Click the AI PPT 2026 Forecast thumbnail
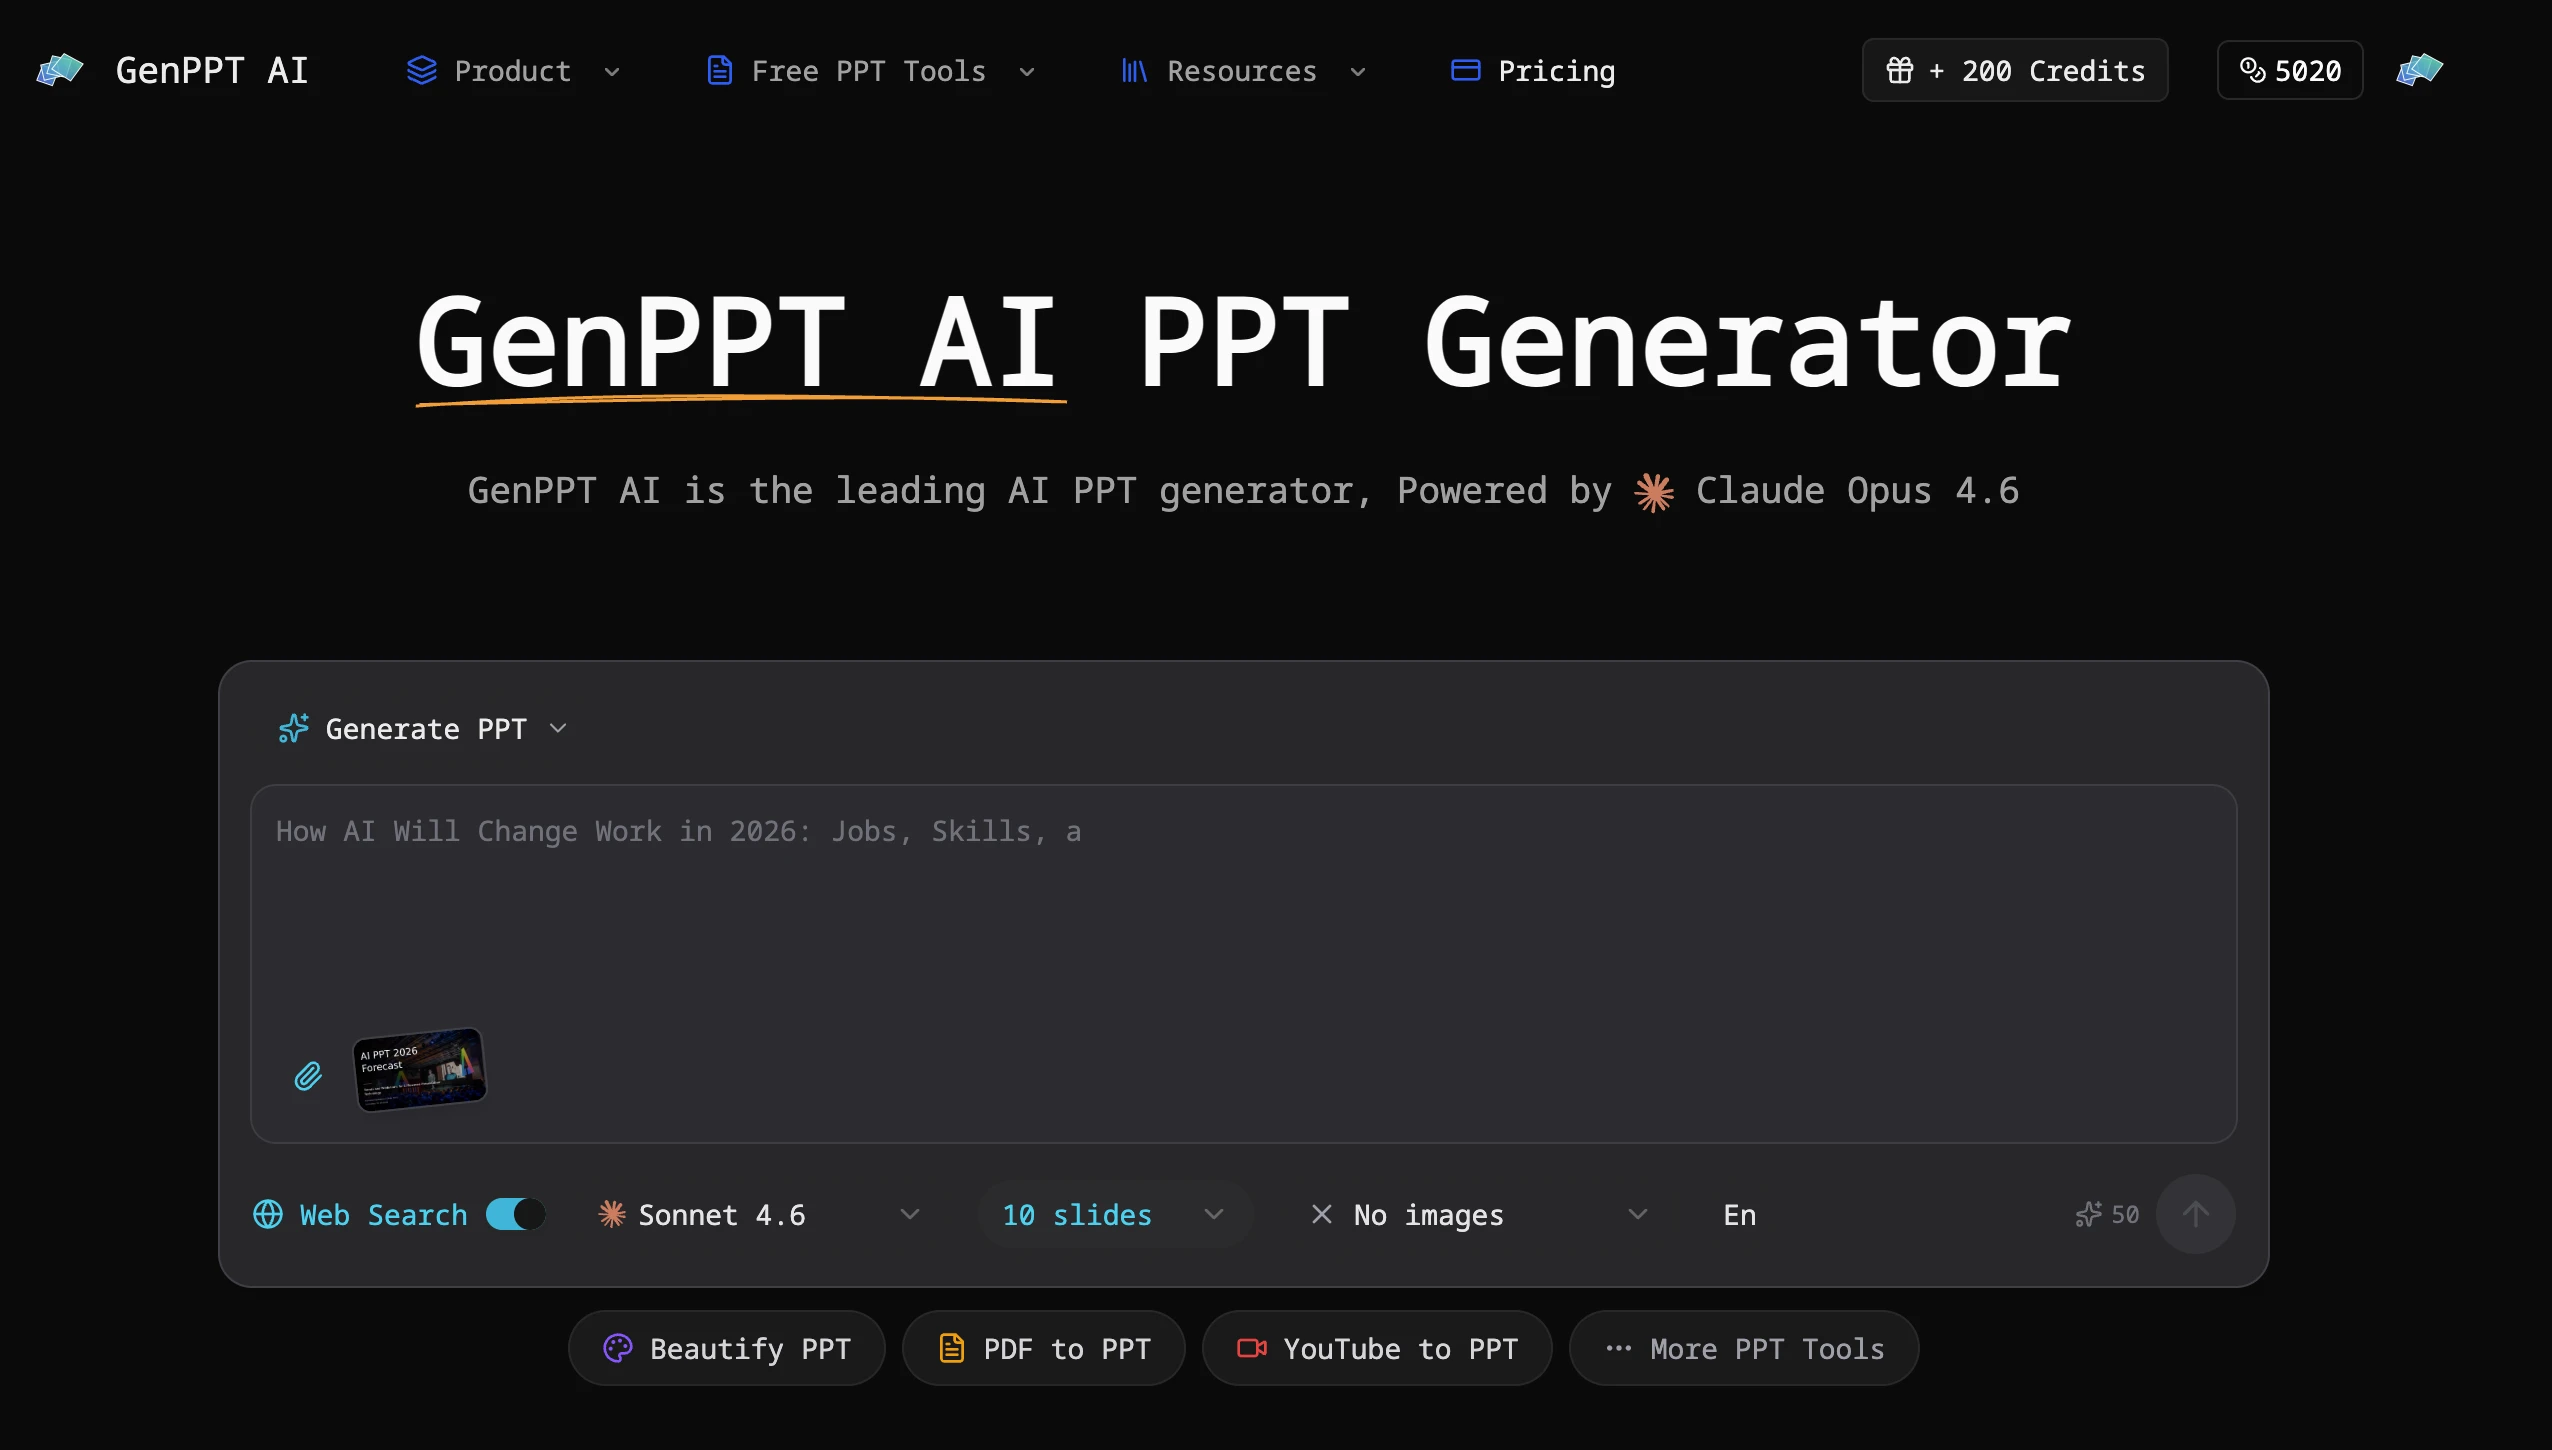2552x1450 pixels. (420, 1069)
